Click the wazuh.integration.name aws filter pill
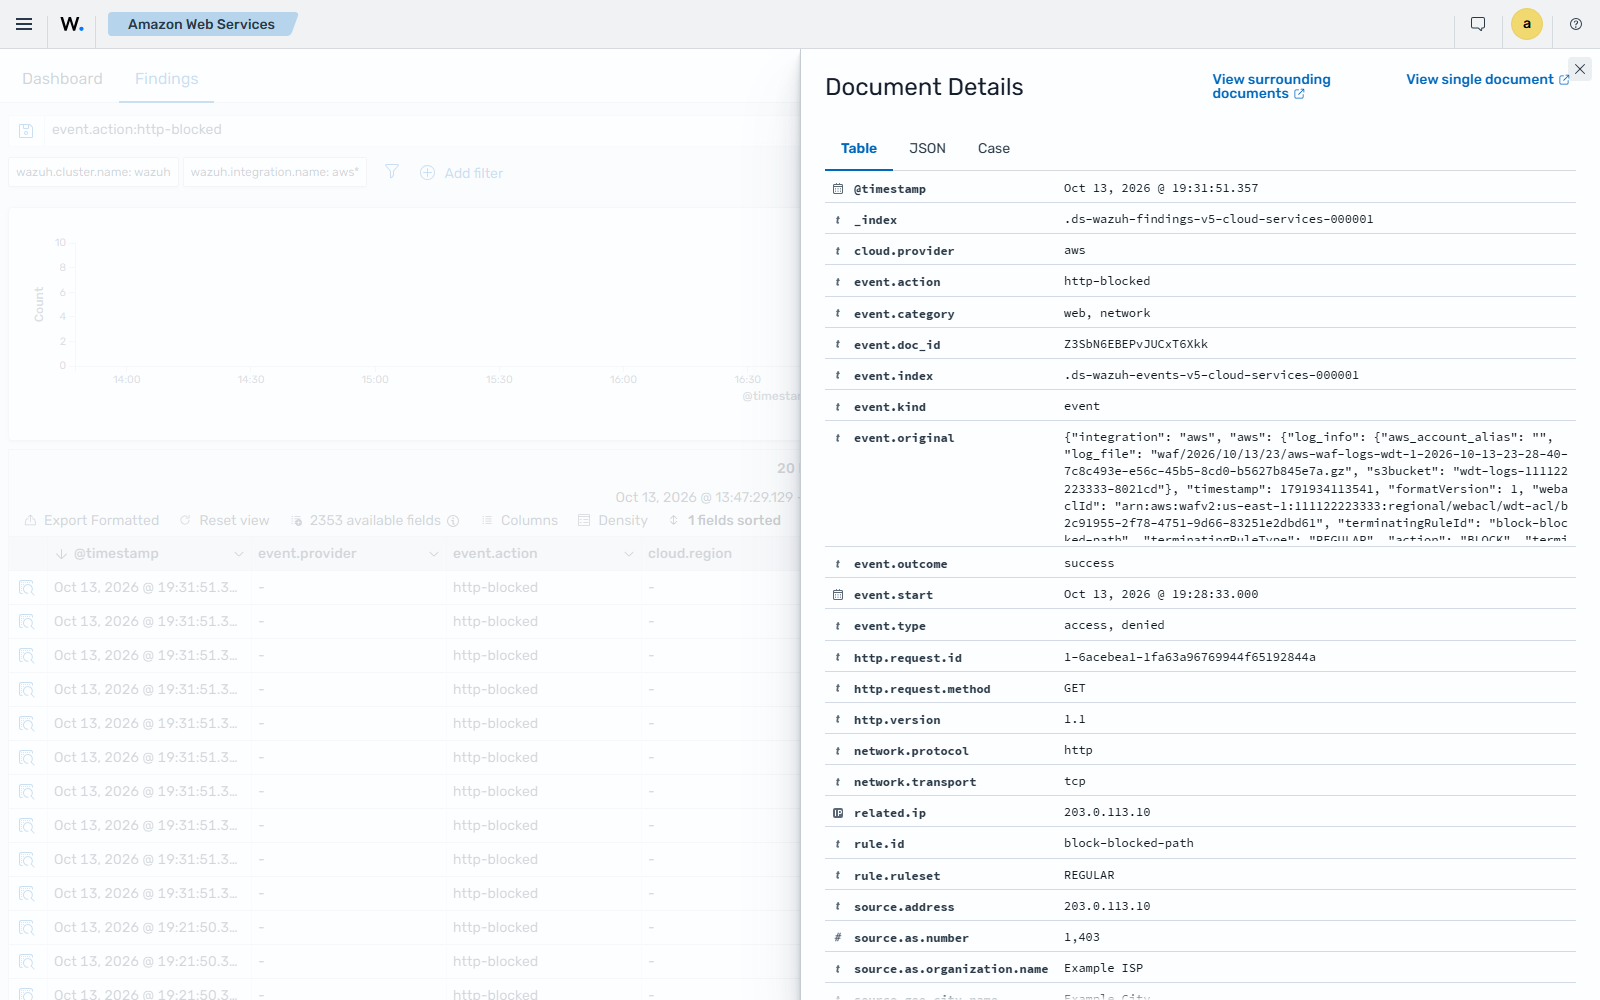 coord(275,172)
